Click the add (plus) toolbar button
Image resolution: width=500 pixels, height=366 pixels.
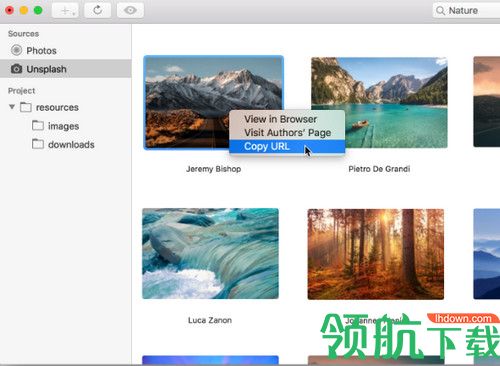point(65,10)
